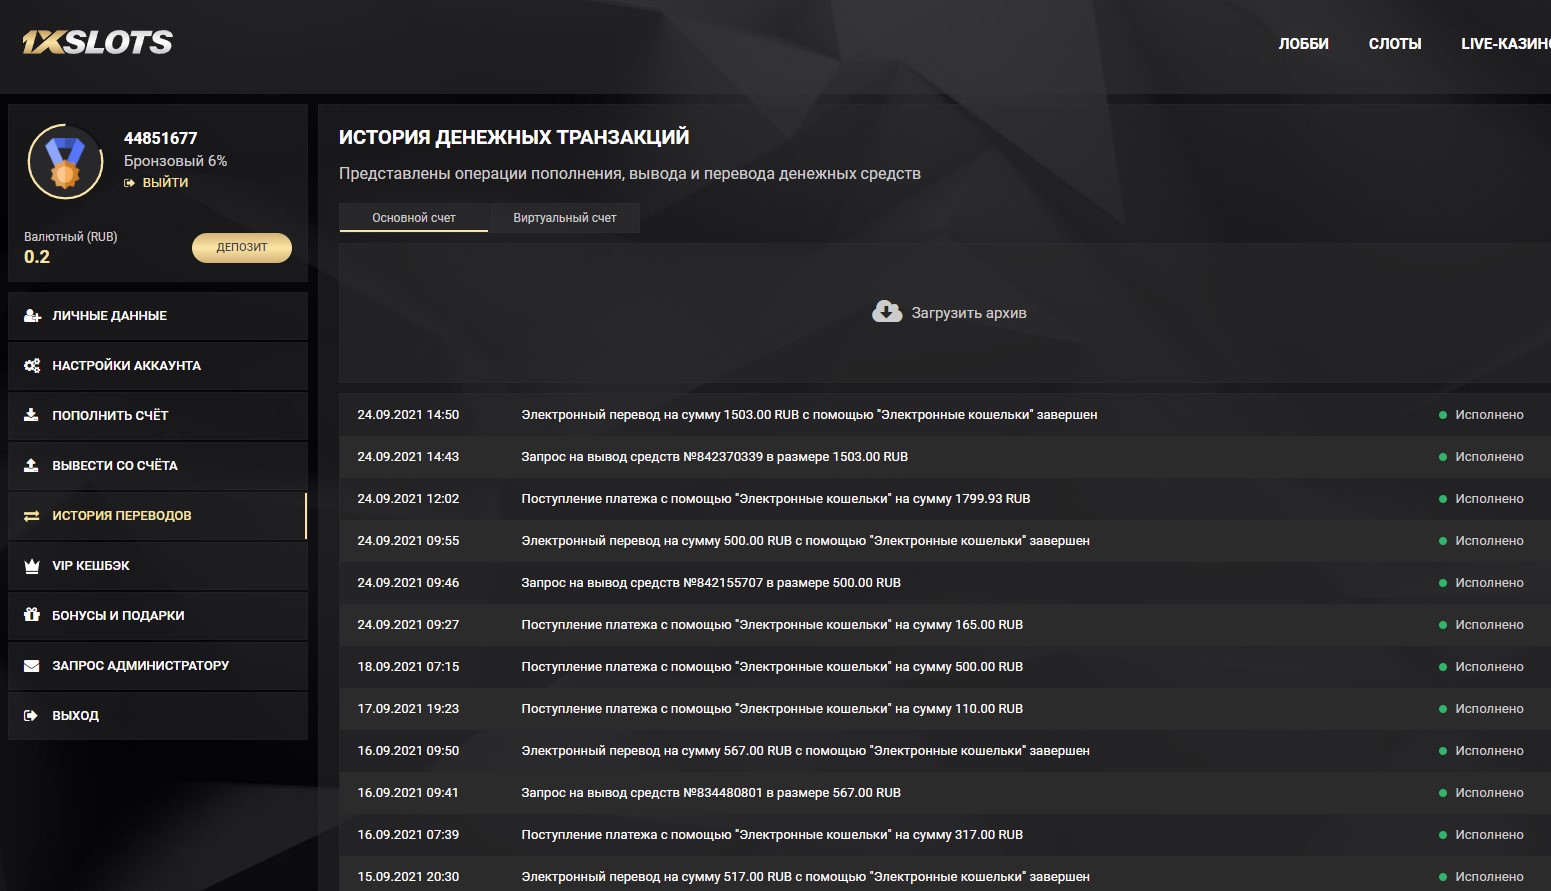Click the 1XSLOTS logo
This screenshot has width=1551, height=891.
tap(97, 42)
